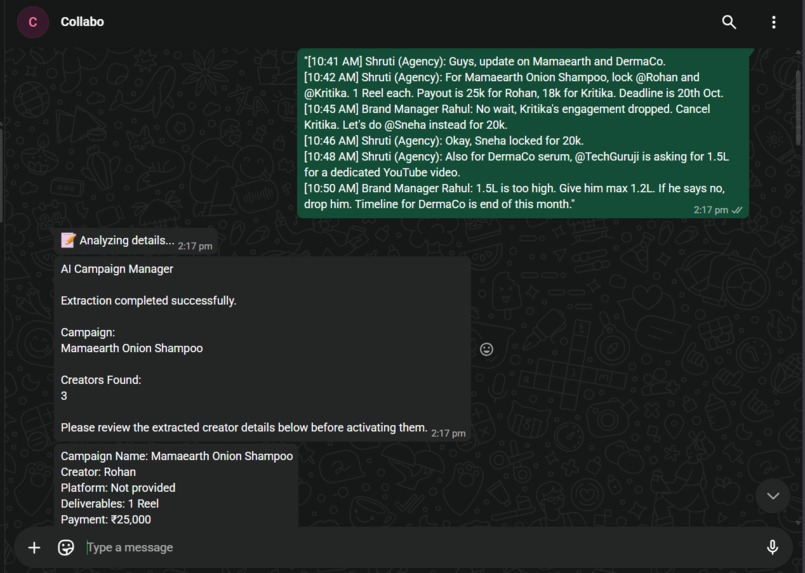
Task: Click the 'Creator: Rohan' line
Action: coord(99,472)
